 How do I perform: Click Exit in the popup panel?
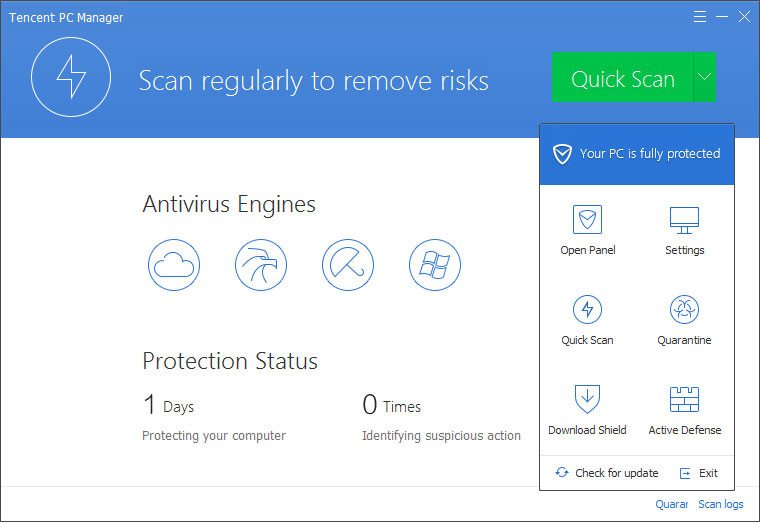[x=699, y=473]
